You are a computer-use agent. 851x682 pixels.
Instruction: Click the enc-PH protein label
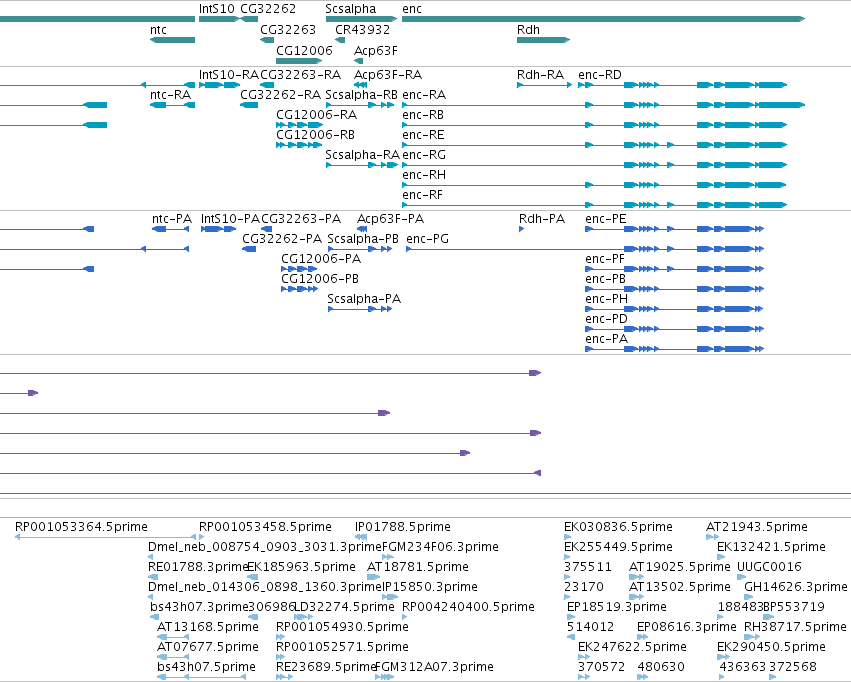(x=606, y=299)
